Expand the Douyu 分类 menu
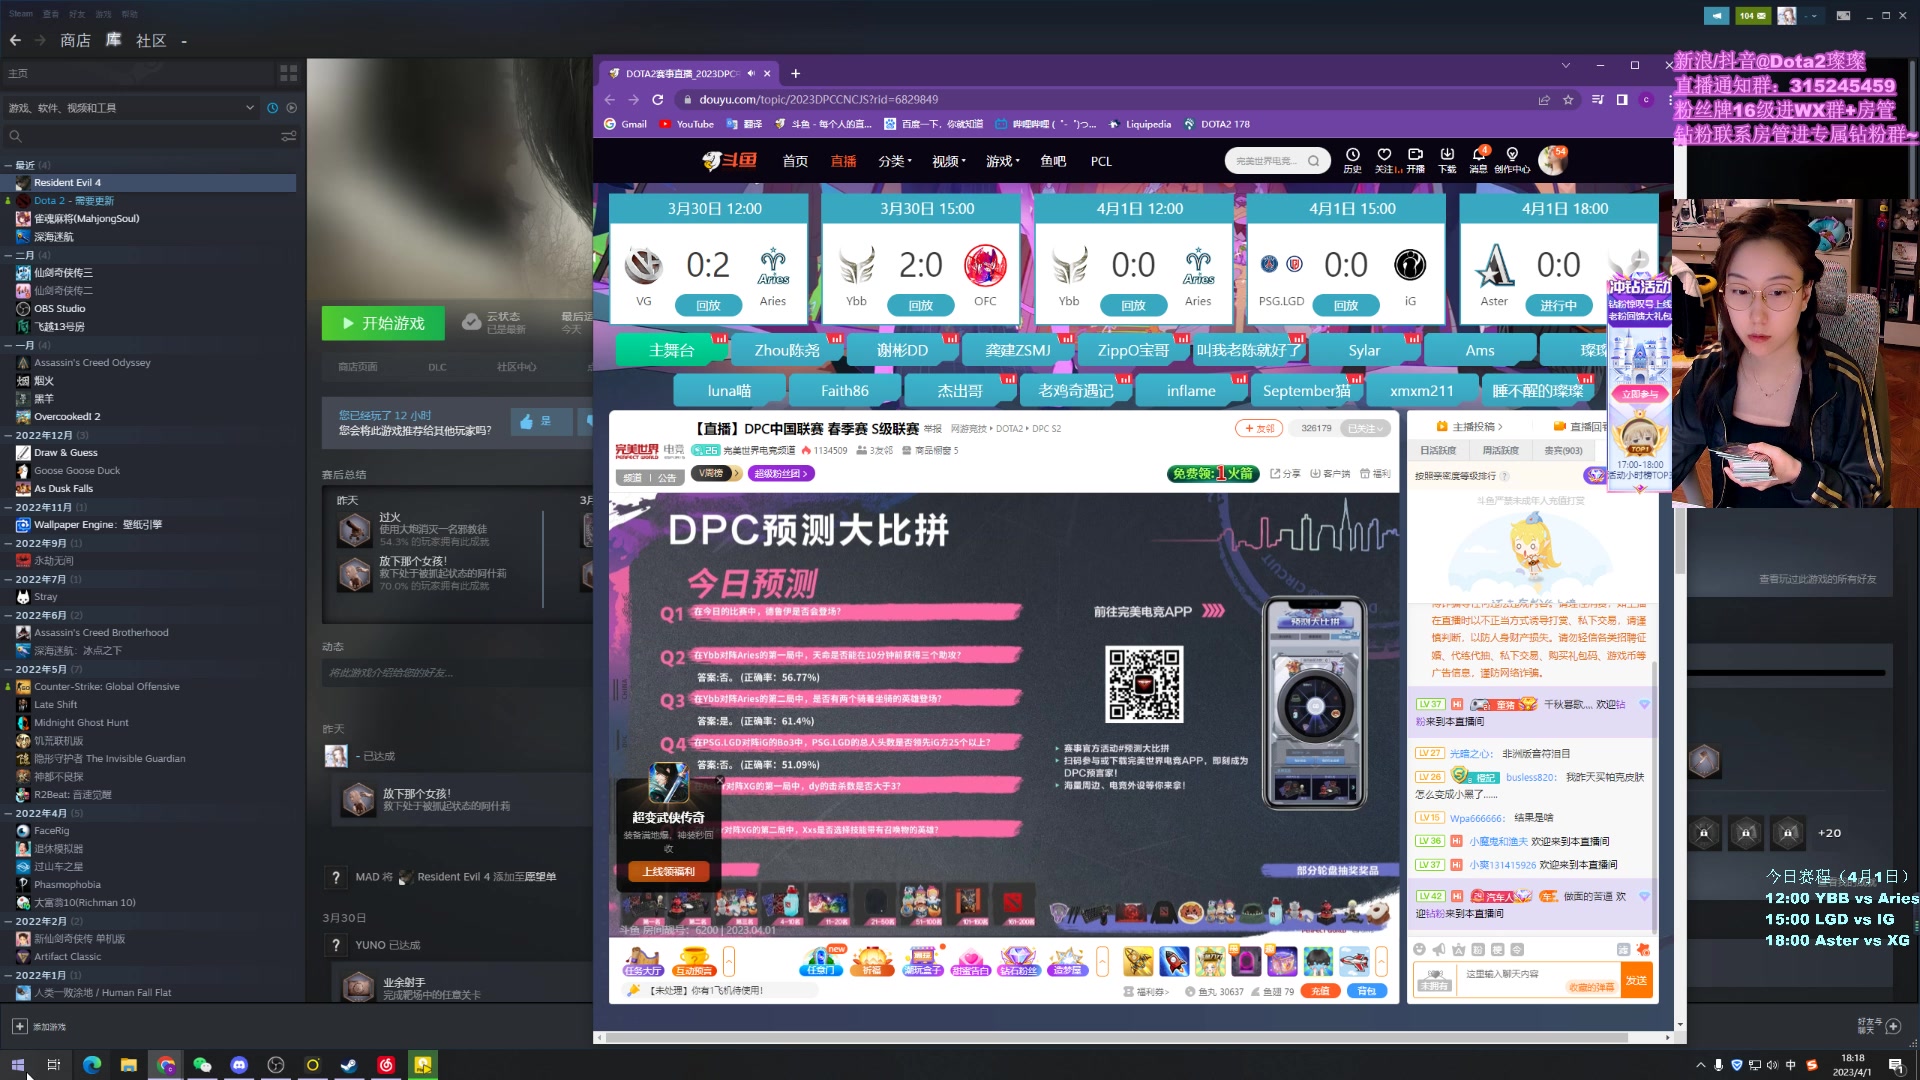The image size is (1920, 1080). pyautogui.click(x=895, y=161)
